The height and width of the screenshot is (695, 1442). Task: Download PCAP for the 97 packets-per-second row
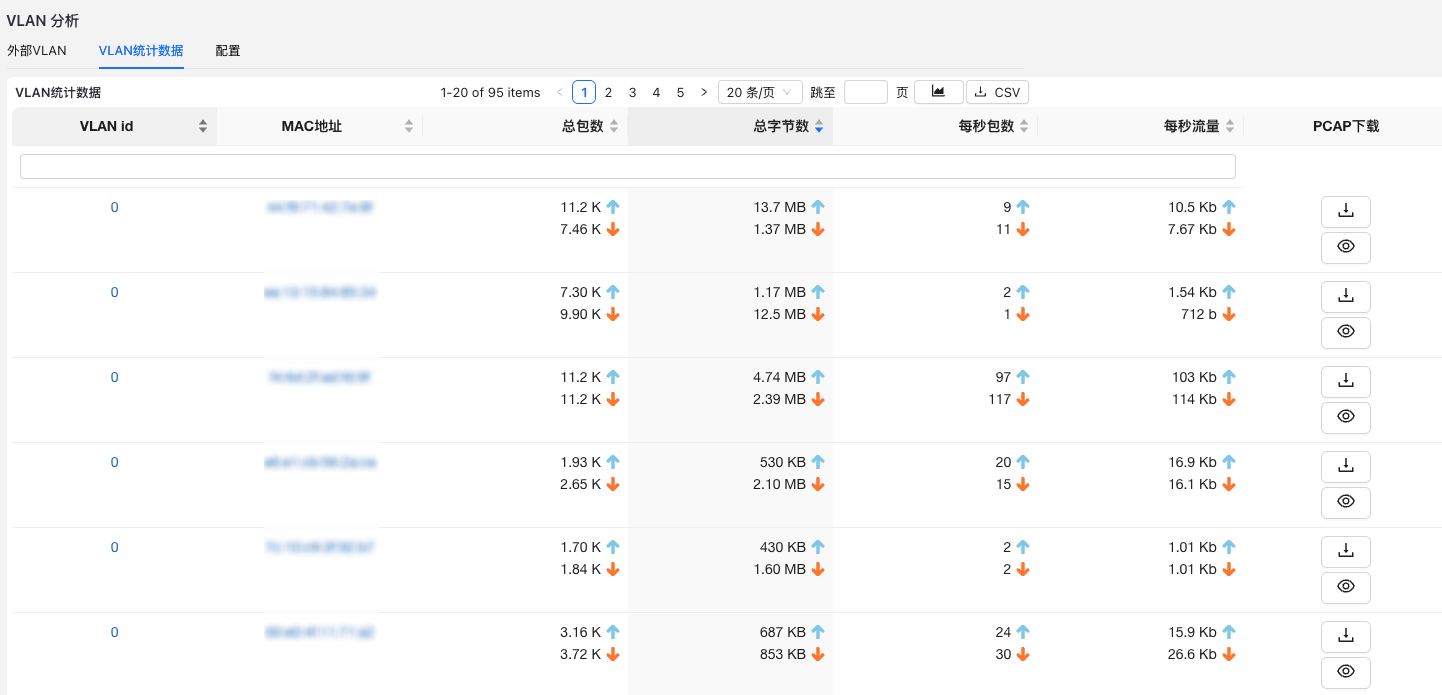point(1345,381)
